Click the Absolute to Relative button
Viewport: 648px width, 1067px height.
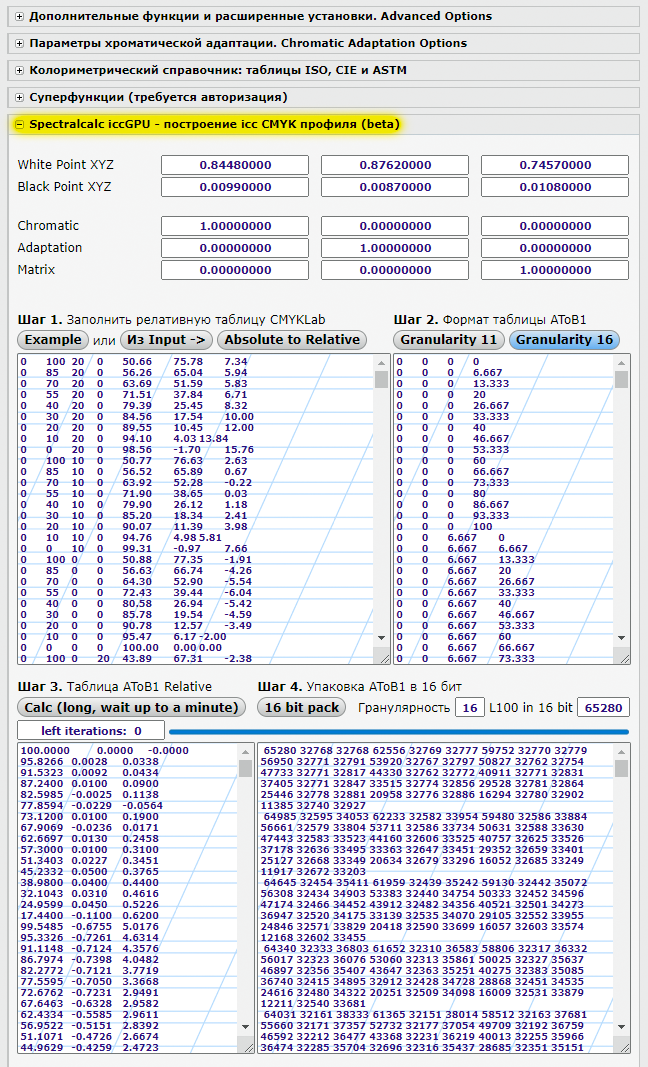tap(291, 340)
